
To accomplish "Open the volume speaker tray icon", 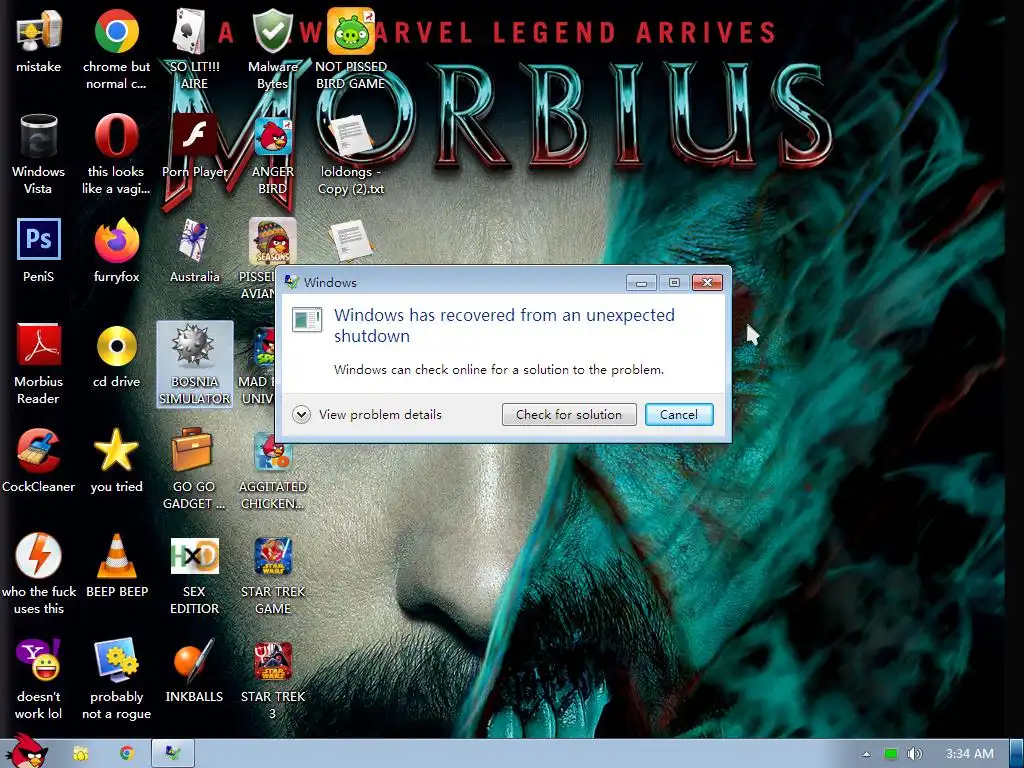I will point(914,754).
